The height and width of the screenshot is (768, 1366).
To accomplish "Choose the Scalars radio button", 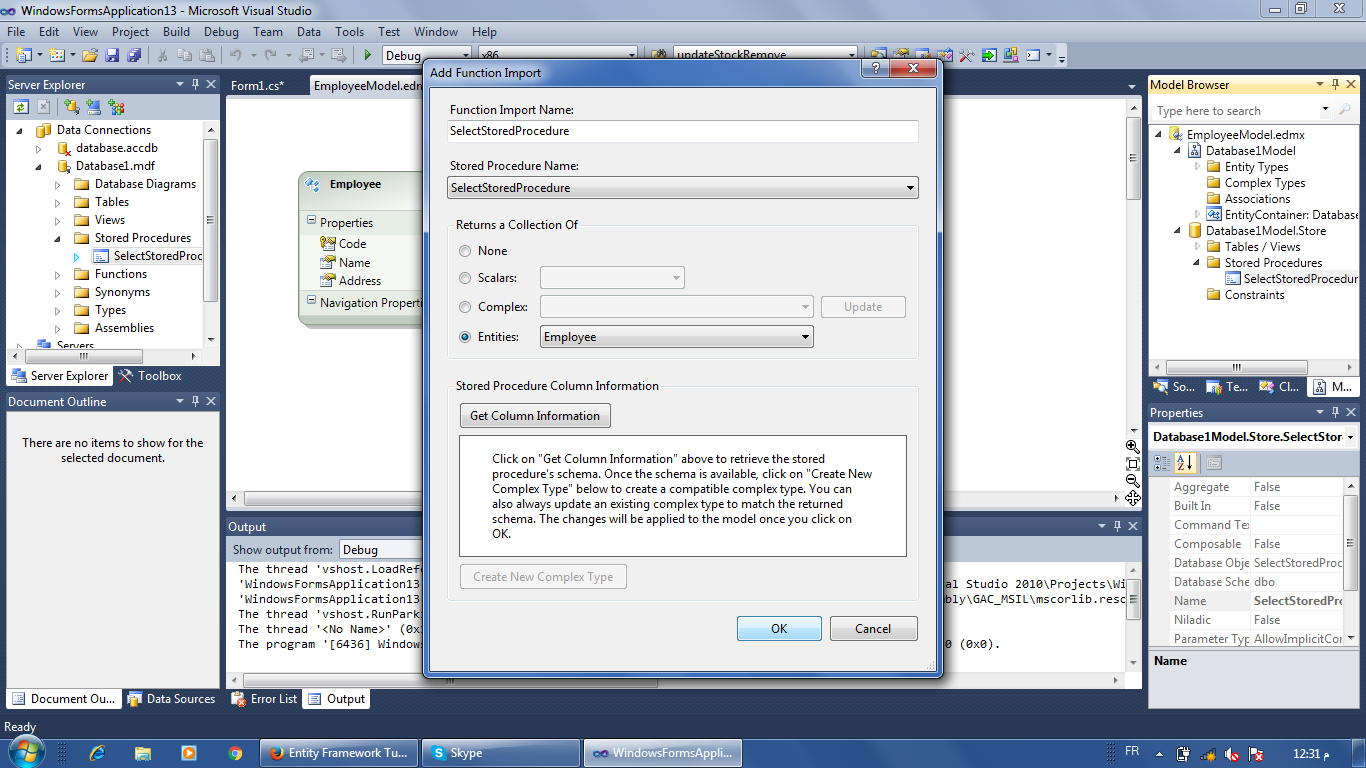I will click(464, 278).
